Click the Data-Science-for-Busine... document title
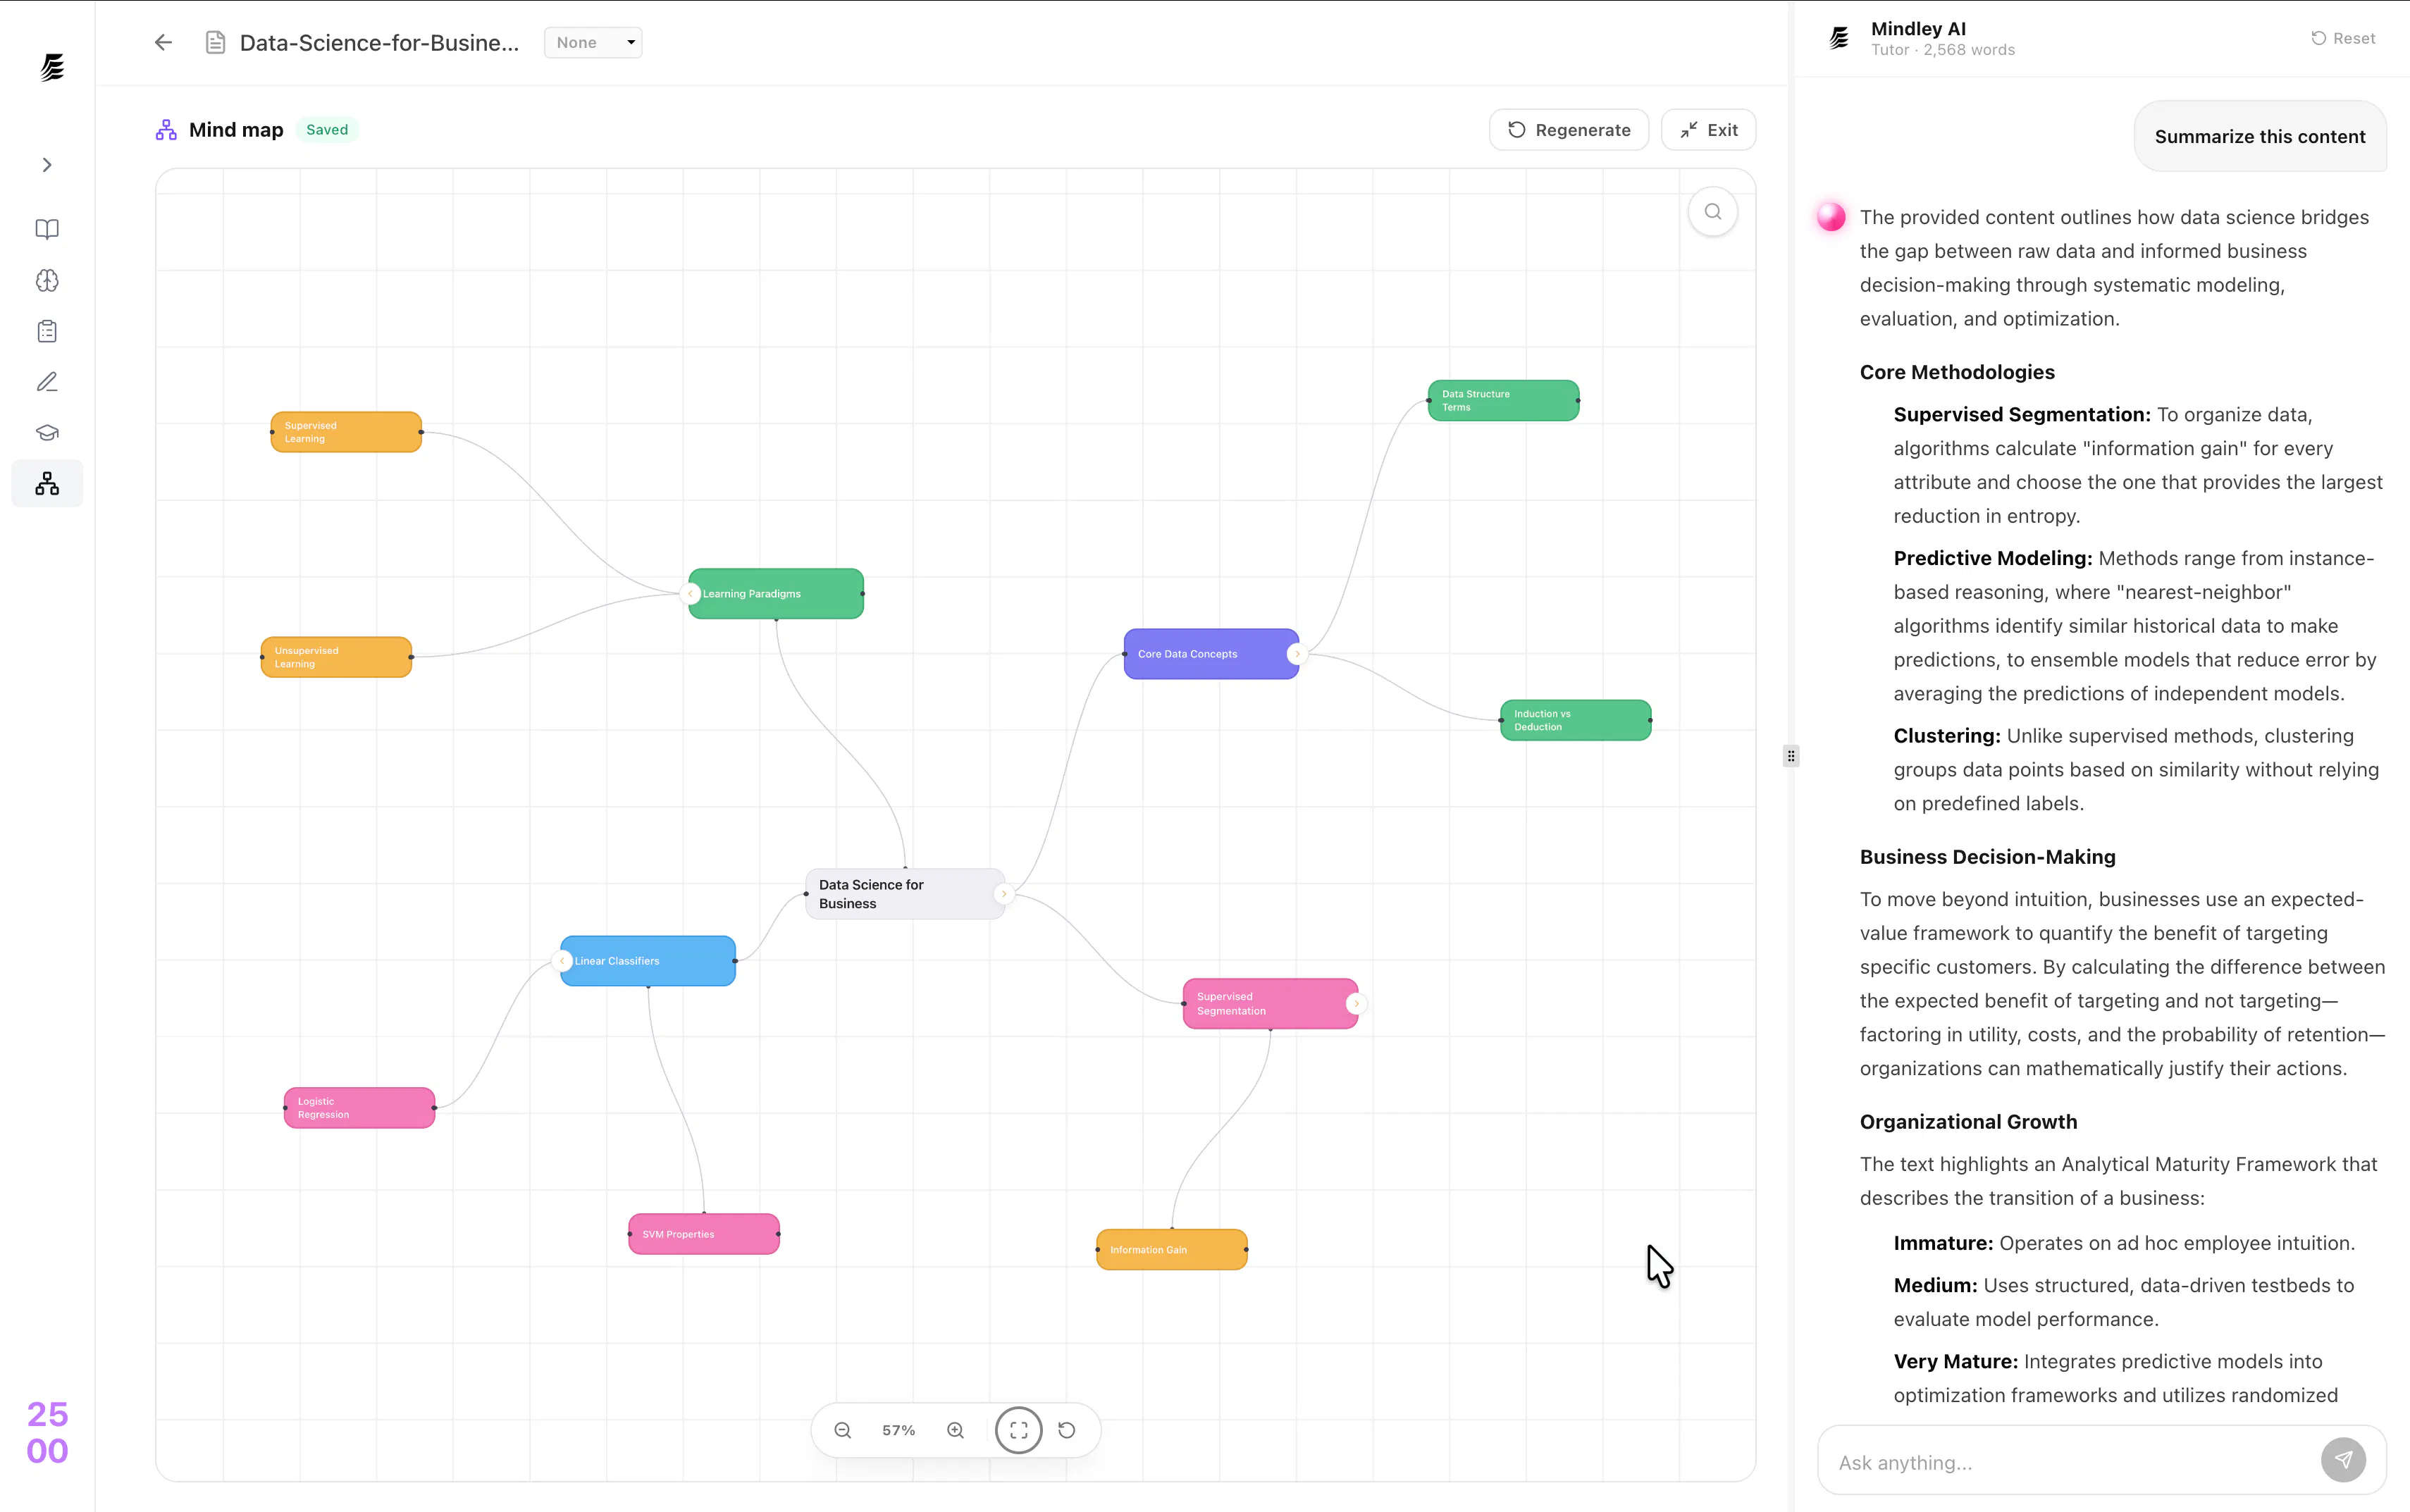2410x1512 pixels. 379,42
